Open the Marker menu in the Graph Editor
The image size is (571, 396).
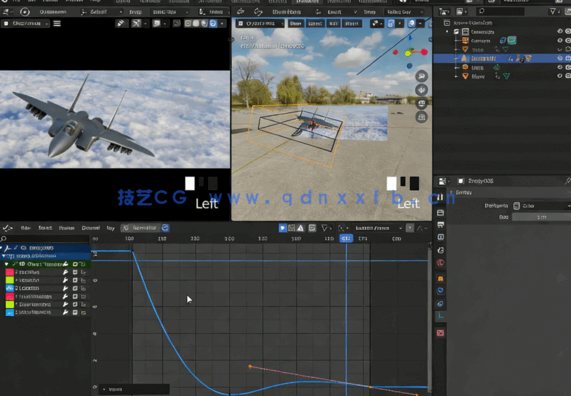point(67,228)
